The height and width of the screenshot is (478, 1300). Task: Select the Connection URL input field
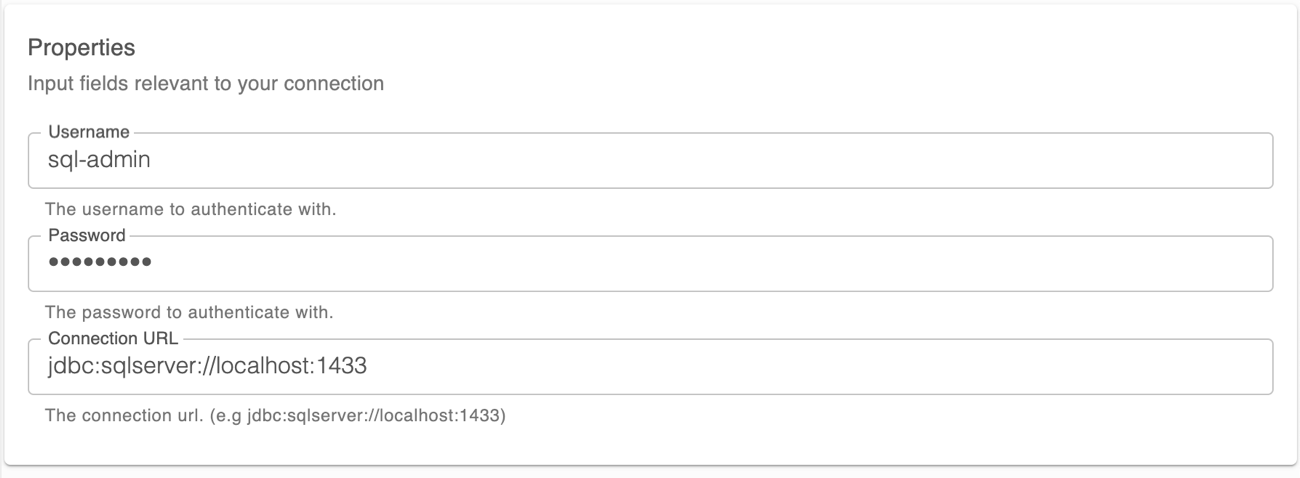click(650, 366)
